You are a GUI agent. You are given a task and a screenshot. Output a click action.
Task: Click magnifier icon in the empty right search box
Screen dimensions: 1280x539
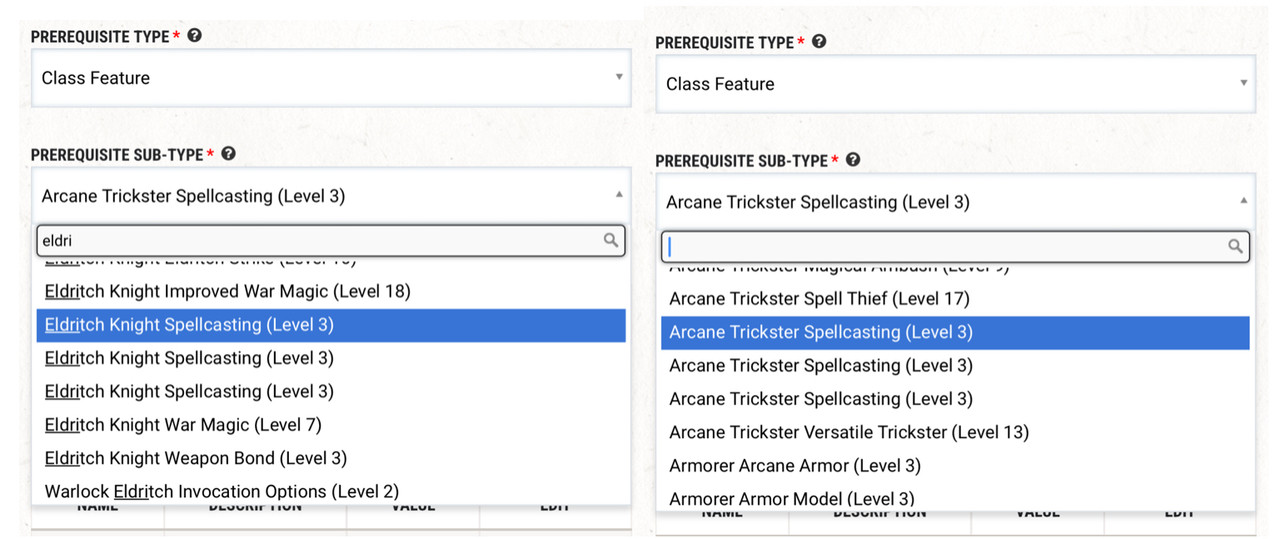tap(1235, 246)
